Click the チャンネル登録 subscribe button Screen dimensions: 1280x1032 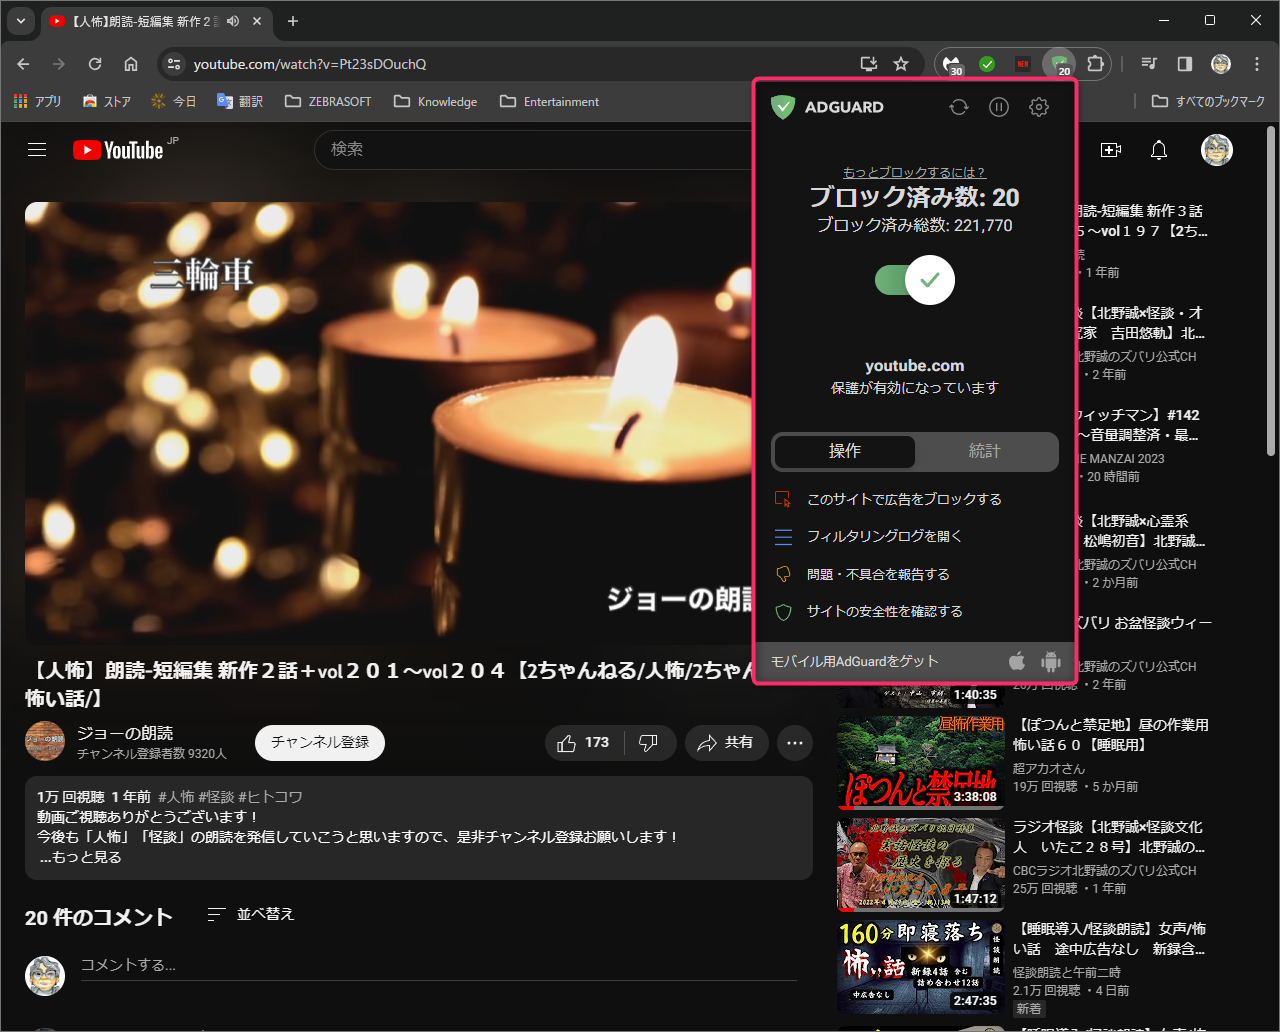320,742
